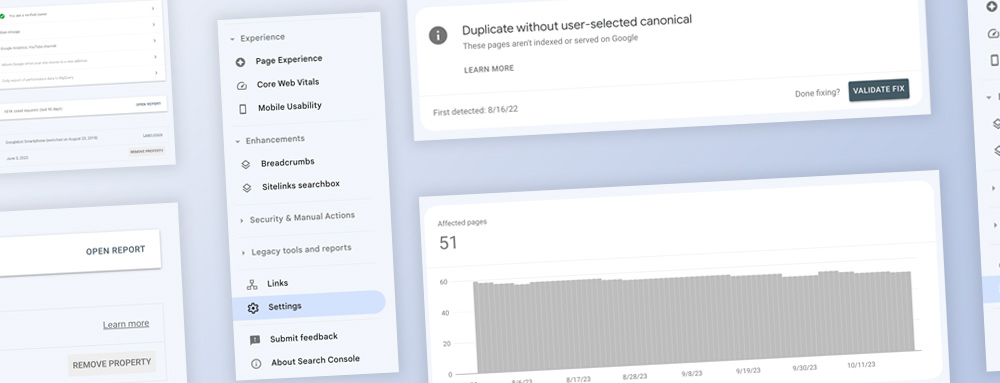This screenshot has width=1000, height=383.
Task: Click the Page Experience plus icon
Action: click(240, 62)
